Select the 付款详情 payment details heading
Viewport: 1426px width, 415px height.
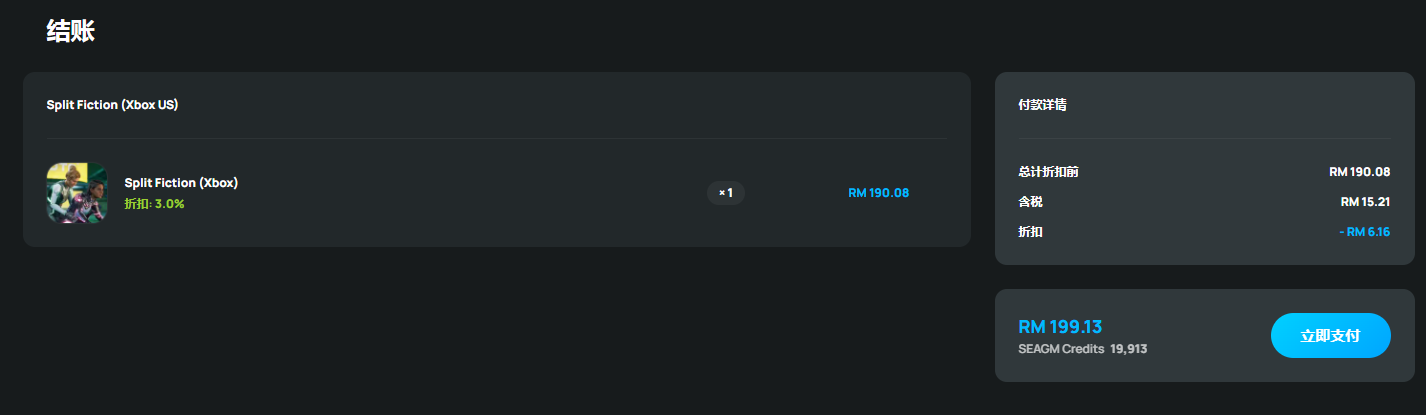pyautogui.click(x=1042, y=104)
